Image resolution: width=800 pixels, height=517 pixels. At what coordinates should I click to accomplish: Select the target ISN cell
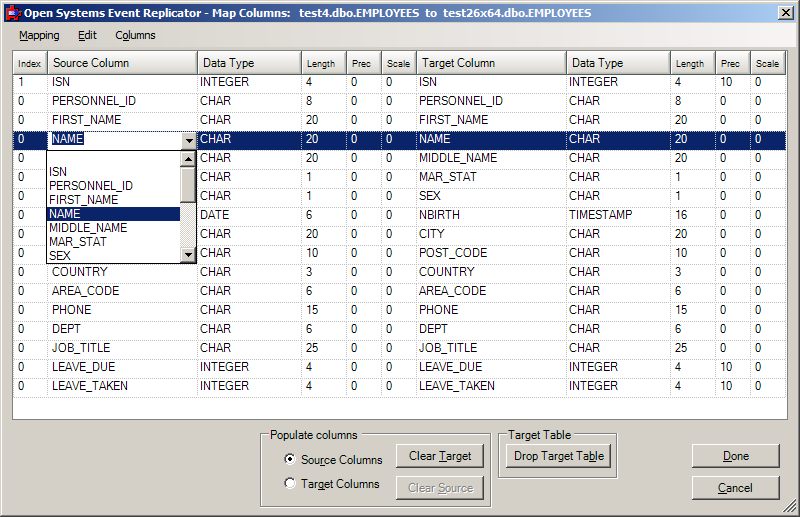(x=491, y=82)
